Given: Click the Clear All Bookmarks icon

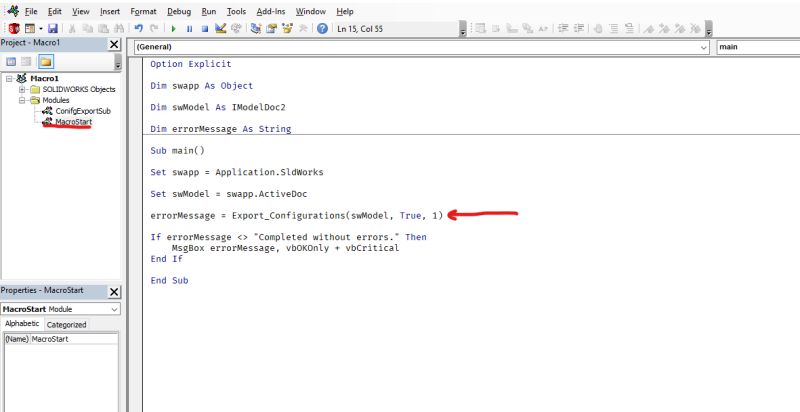Looking at the screenshot, I should (695, 29).
